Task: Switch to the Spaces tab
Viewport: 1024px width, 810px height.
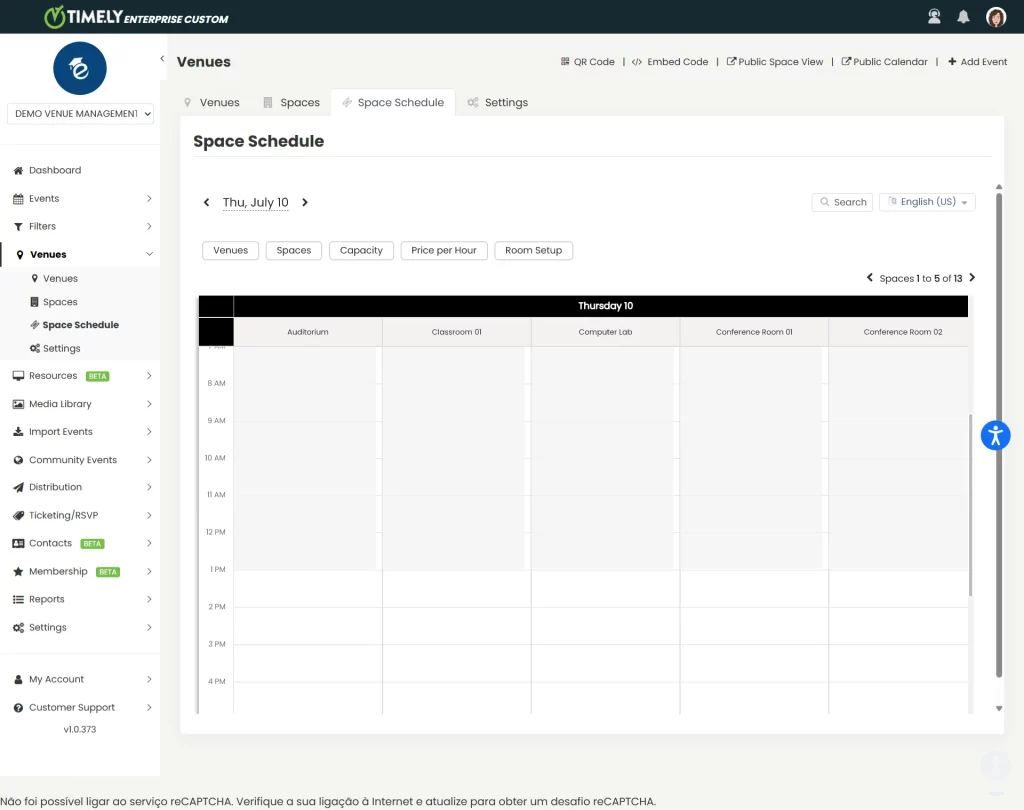Action: [x=291, y=103]
